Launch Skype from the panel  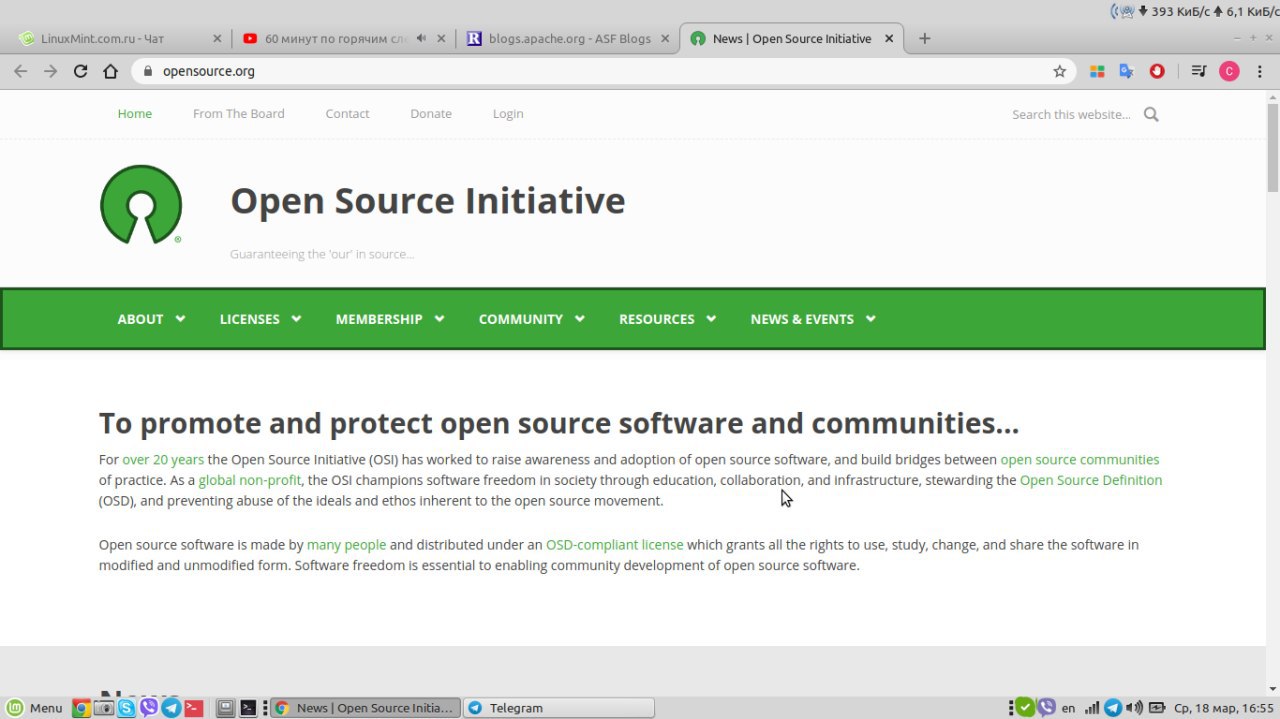pos(126,708)
